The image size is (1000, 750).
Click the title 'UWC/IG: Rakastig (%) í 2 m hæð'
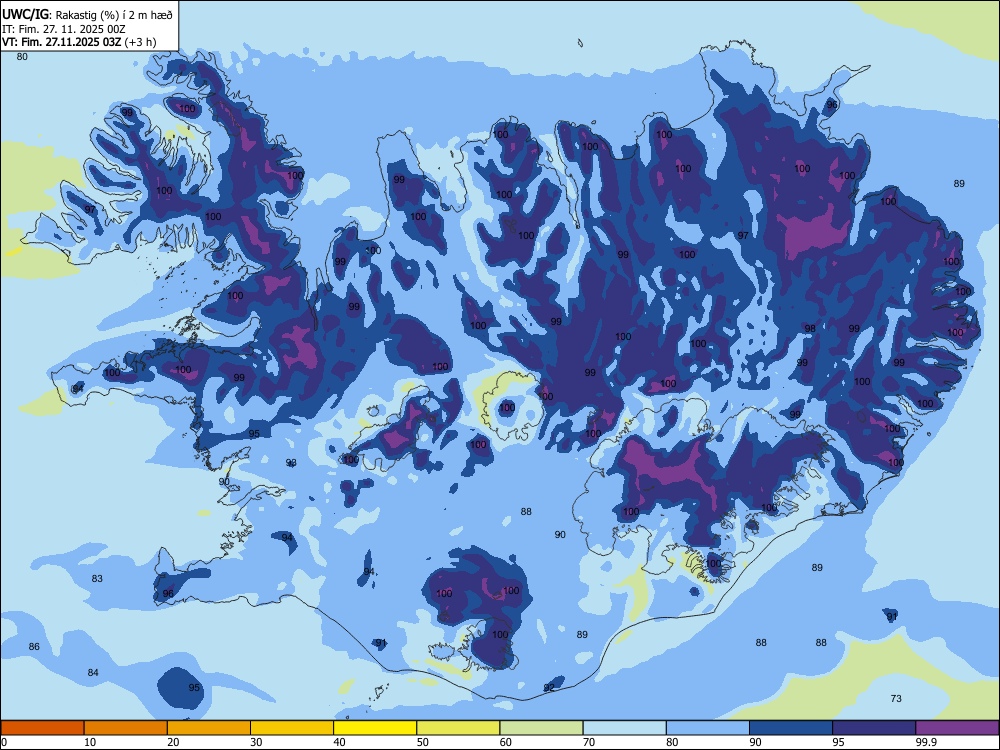pyautogui.click(x=87, y=15)
